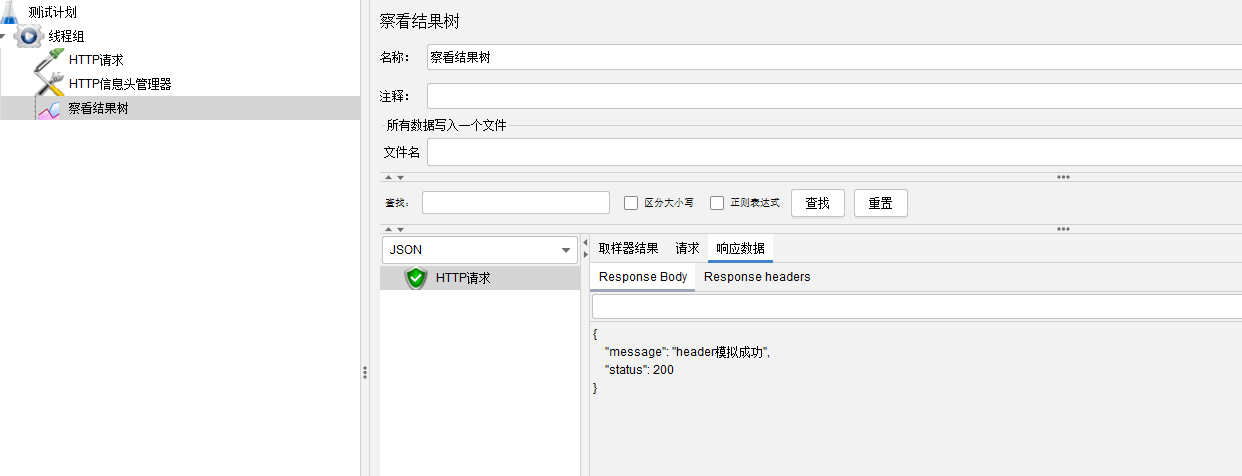The width and height of the screenshot is (1242, 476).
Task: Select HTTP请求 under 线程组
Action: (x=96, y=60)
